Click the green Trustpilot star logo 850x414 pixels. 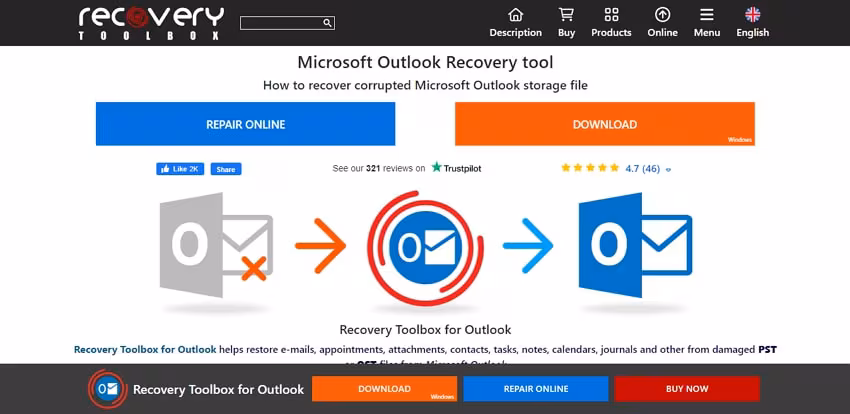[437, 167]
